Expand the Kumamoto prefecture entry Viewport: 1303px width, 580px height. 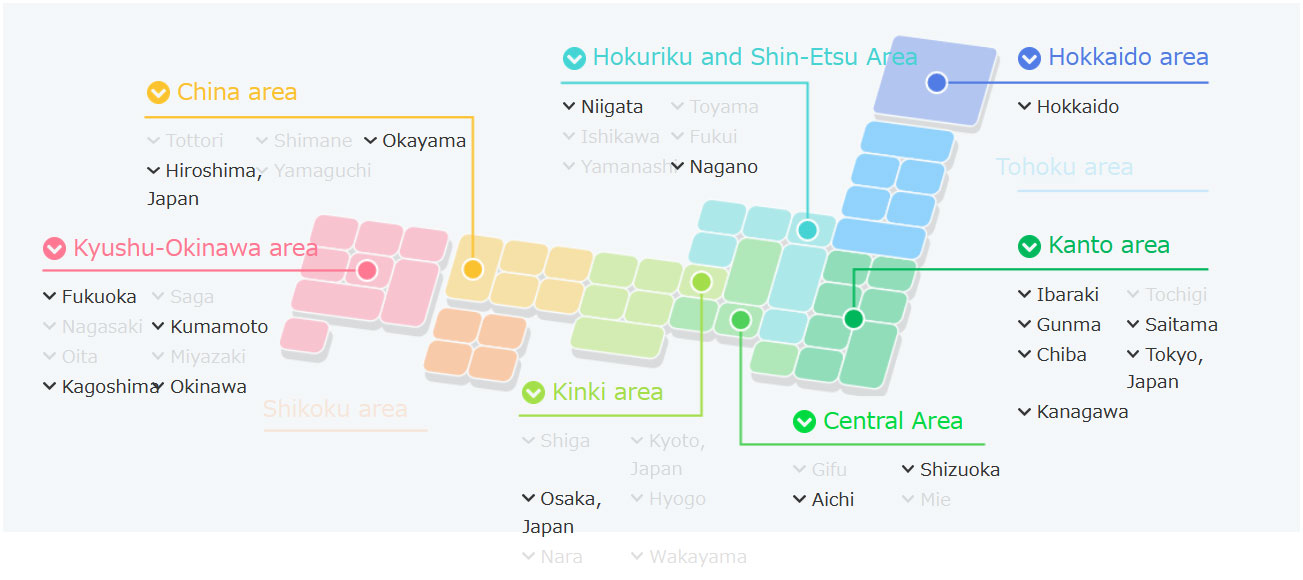pyautogui.click(x=210, y=327)
